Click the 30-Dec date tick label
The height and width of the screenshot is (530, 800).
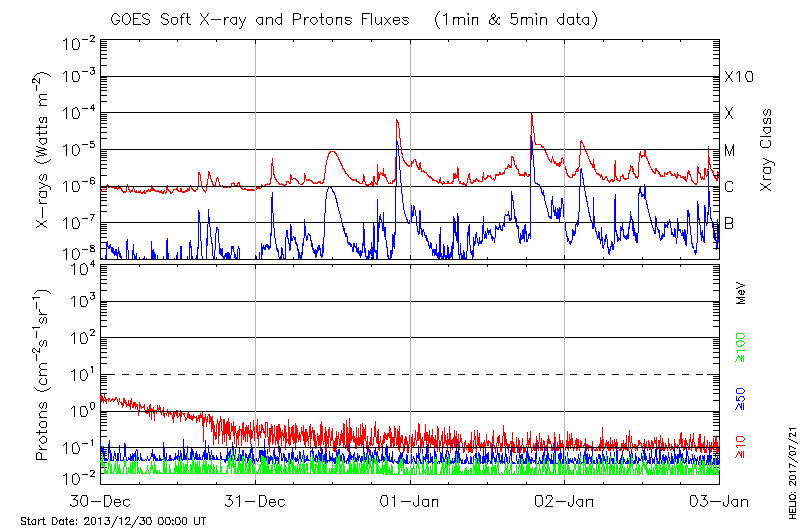click(x=101, y=502)
